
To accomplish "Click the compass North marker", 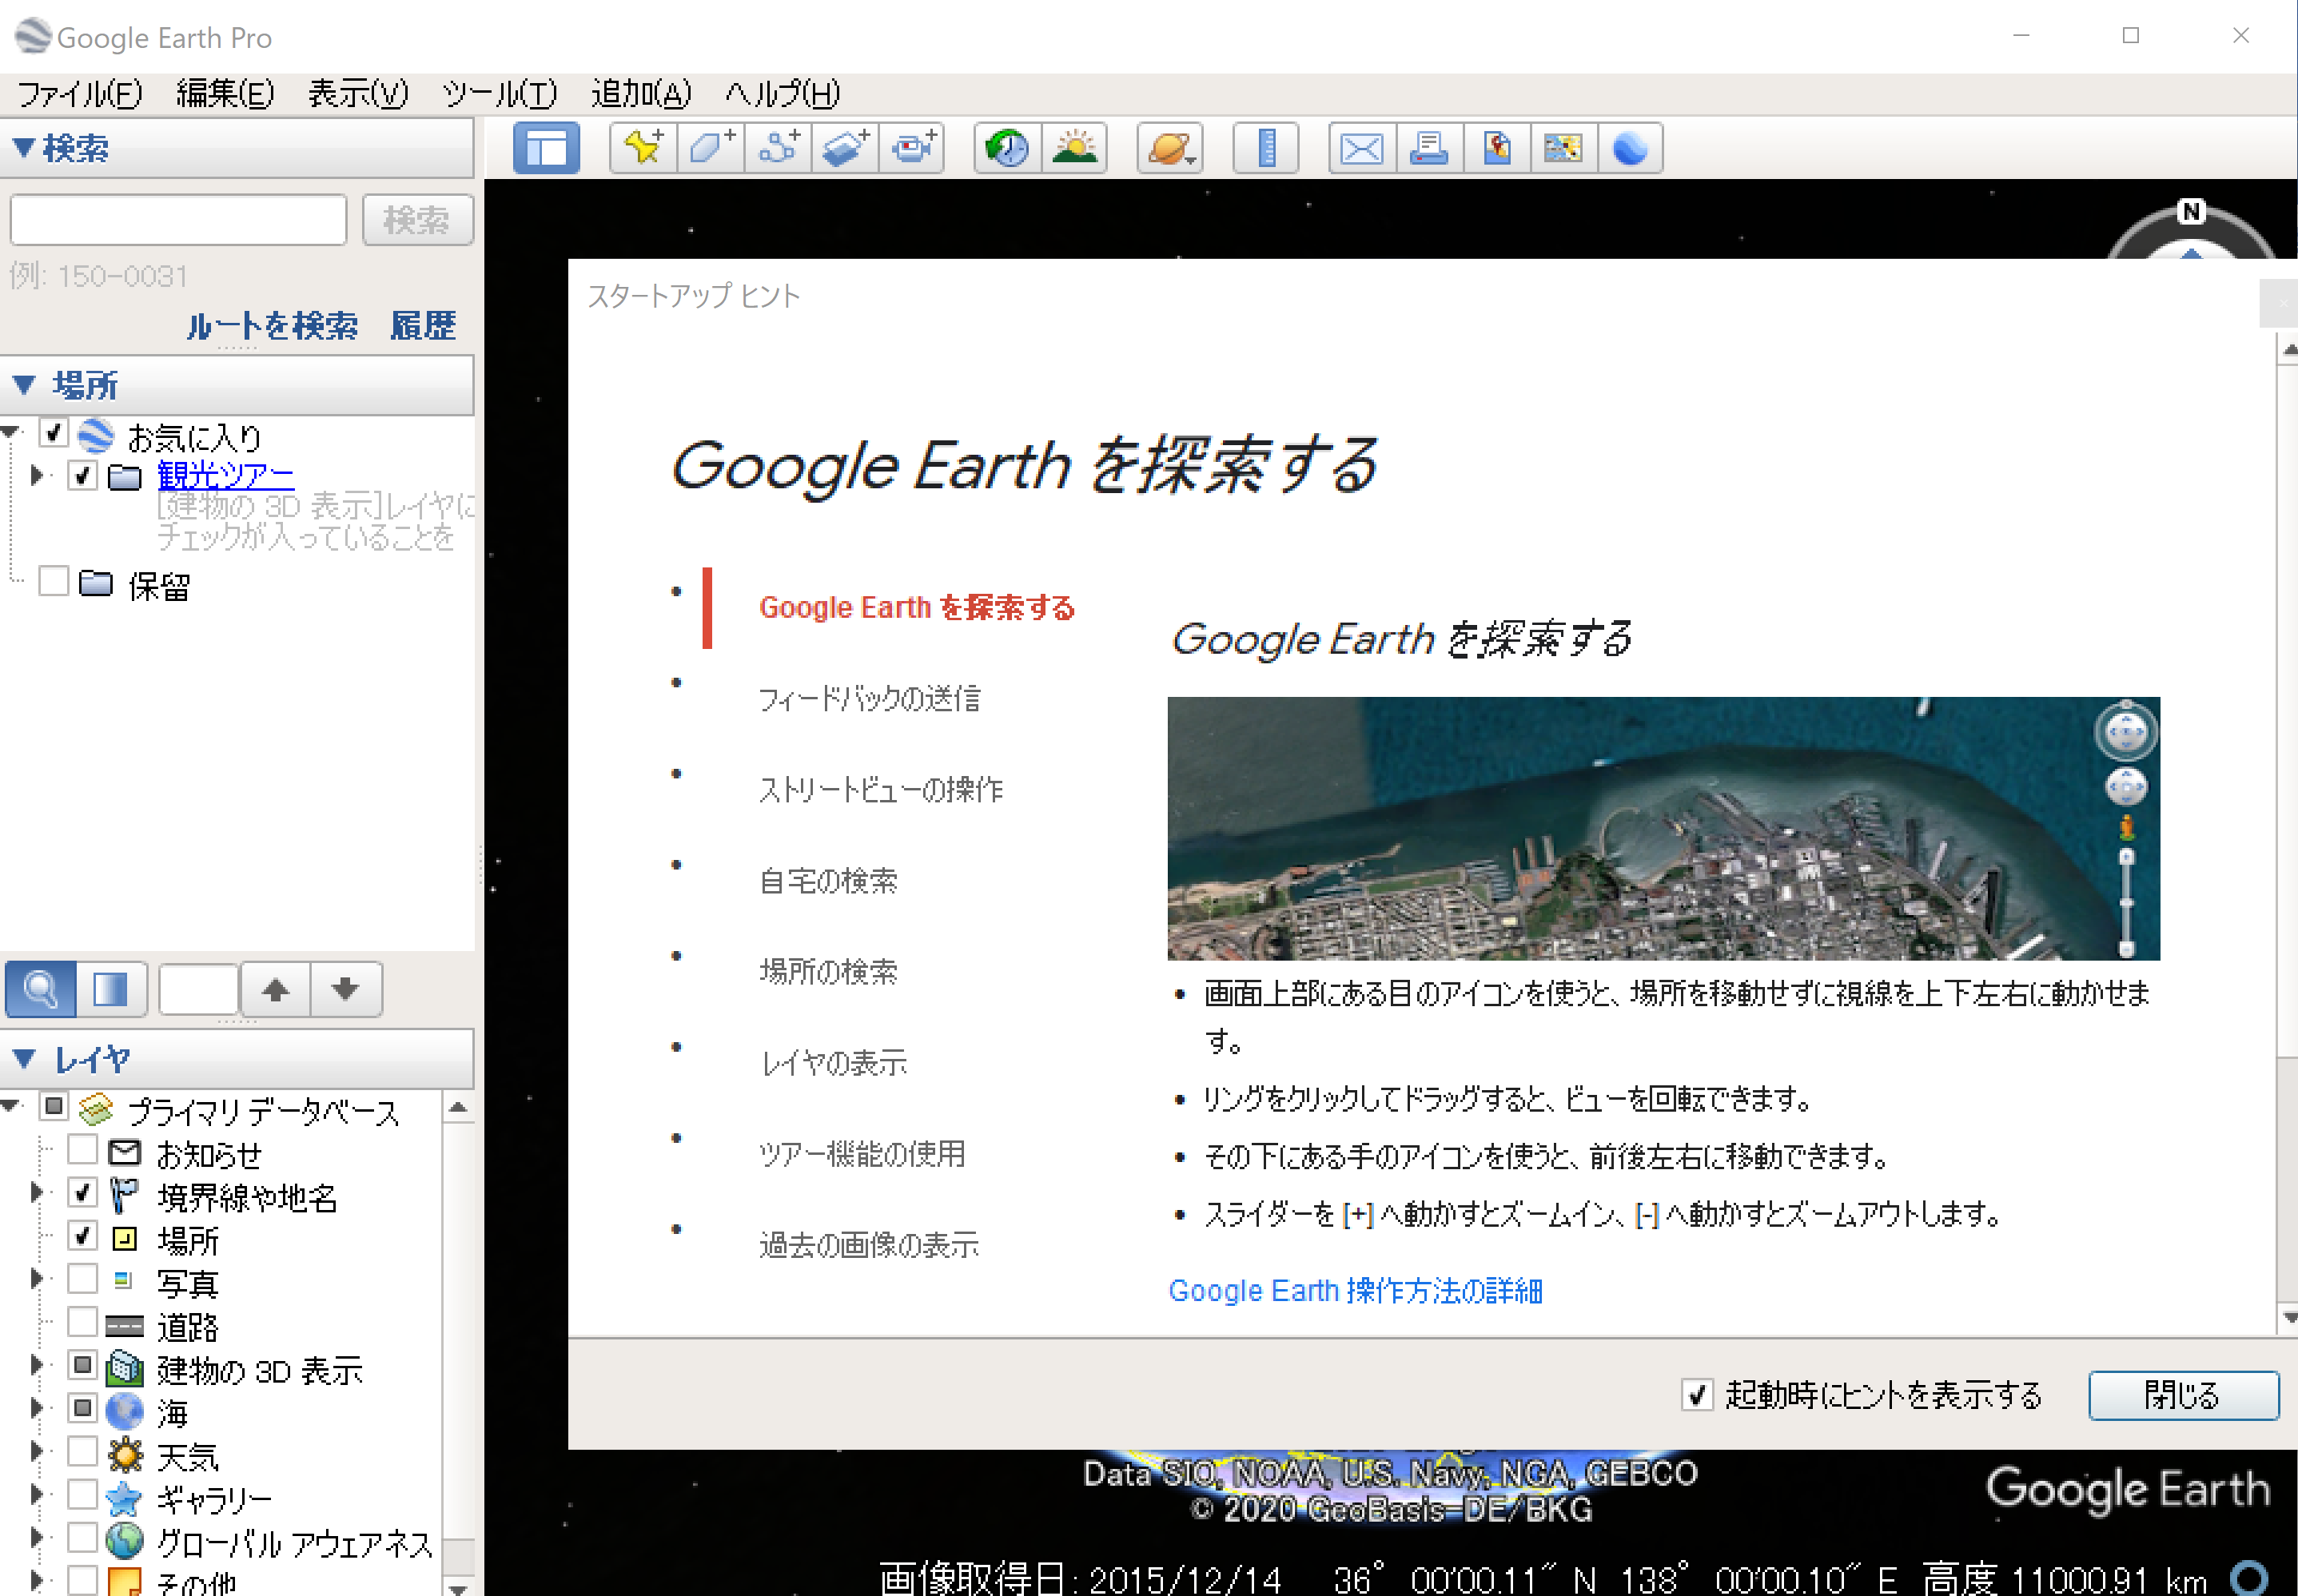I will (x=2191, y=212).
